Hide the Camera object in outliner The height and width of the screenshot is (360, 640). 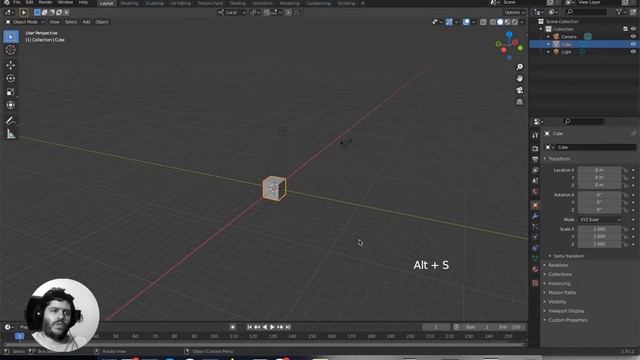coord(633,36)
